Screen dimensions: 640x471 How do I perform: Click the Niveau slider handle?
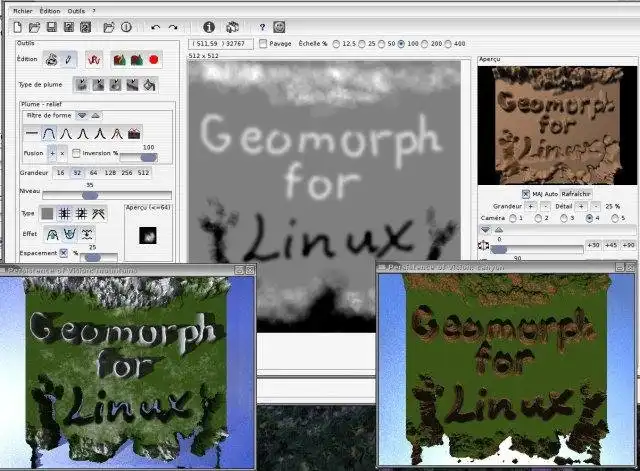[90, 195]
